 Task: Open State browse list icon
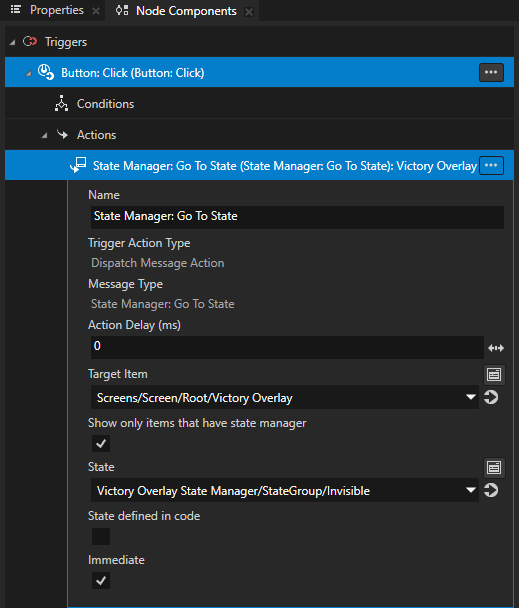click(494, 467)
